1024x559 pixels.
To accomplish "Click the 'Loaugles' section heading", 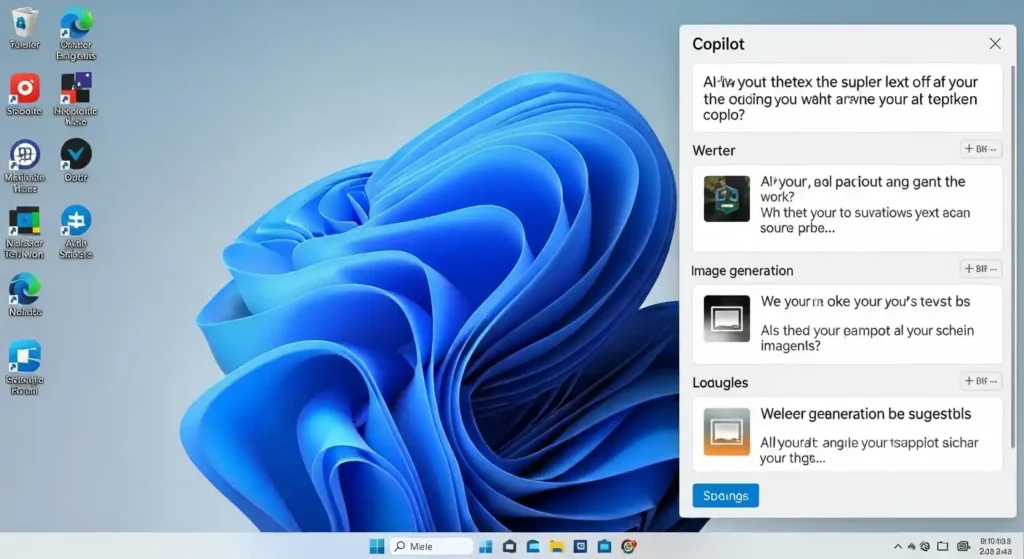I will [x=720, y=383].
